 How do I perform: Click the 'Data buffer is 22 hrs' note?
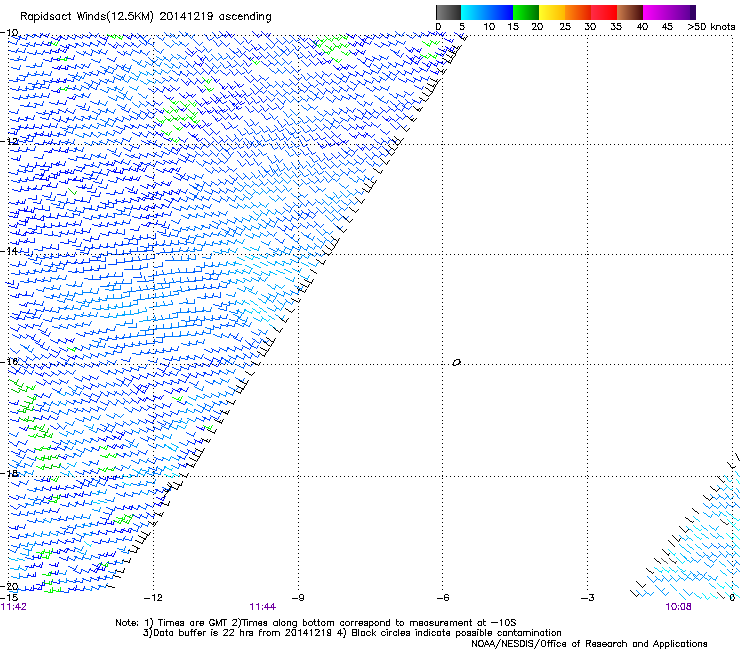pyautogui.click(x=206, y=633)
